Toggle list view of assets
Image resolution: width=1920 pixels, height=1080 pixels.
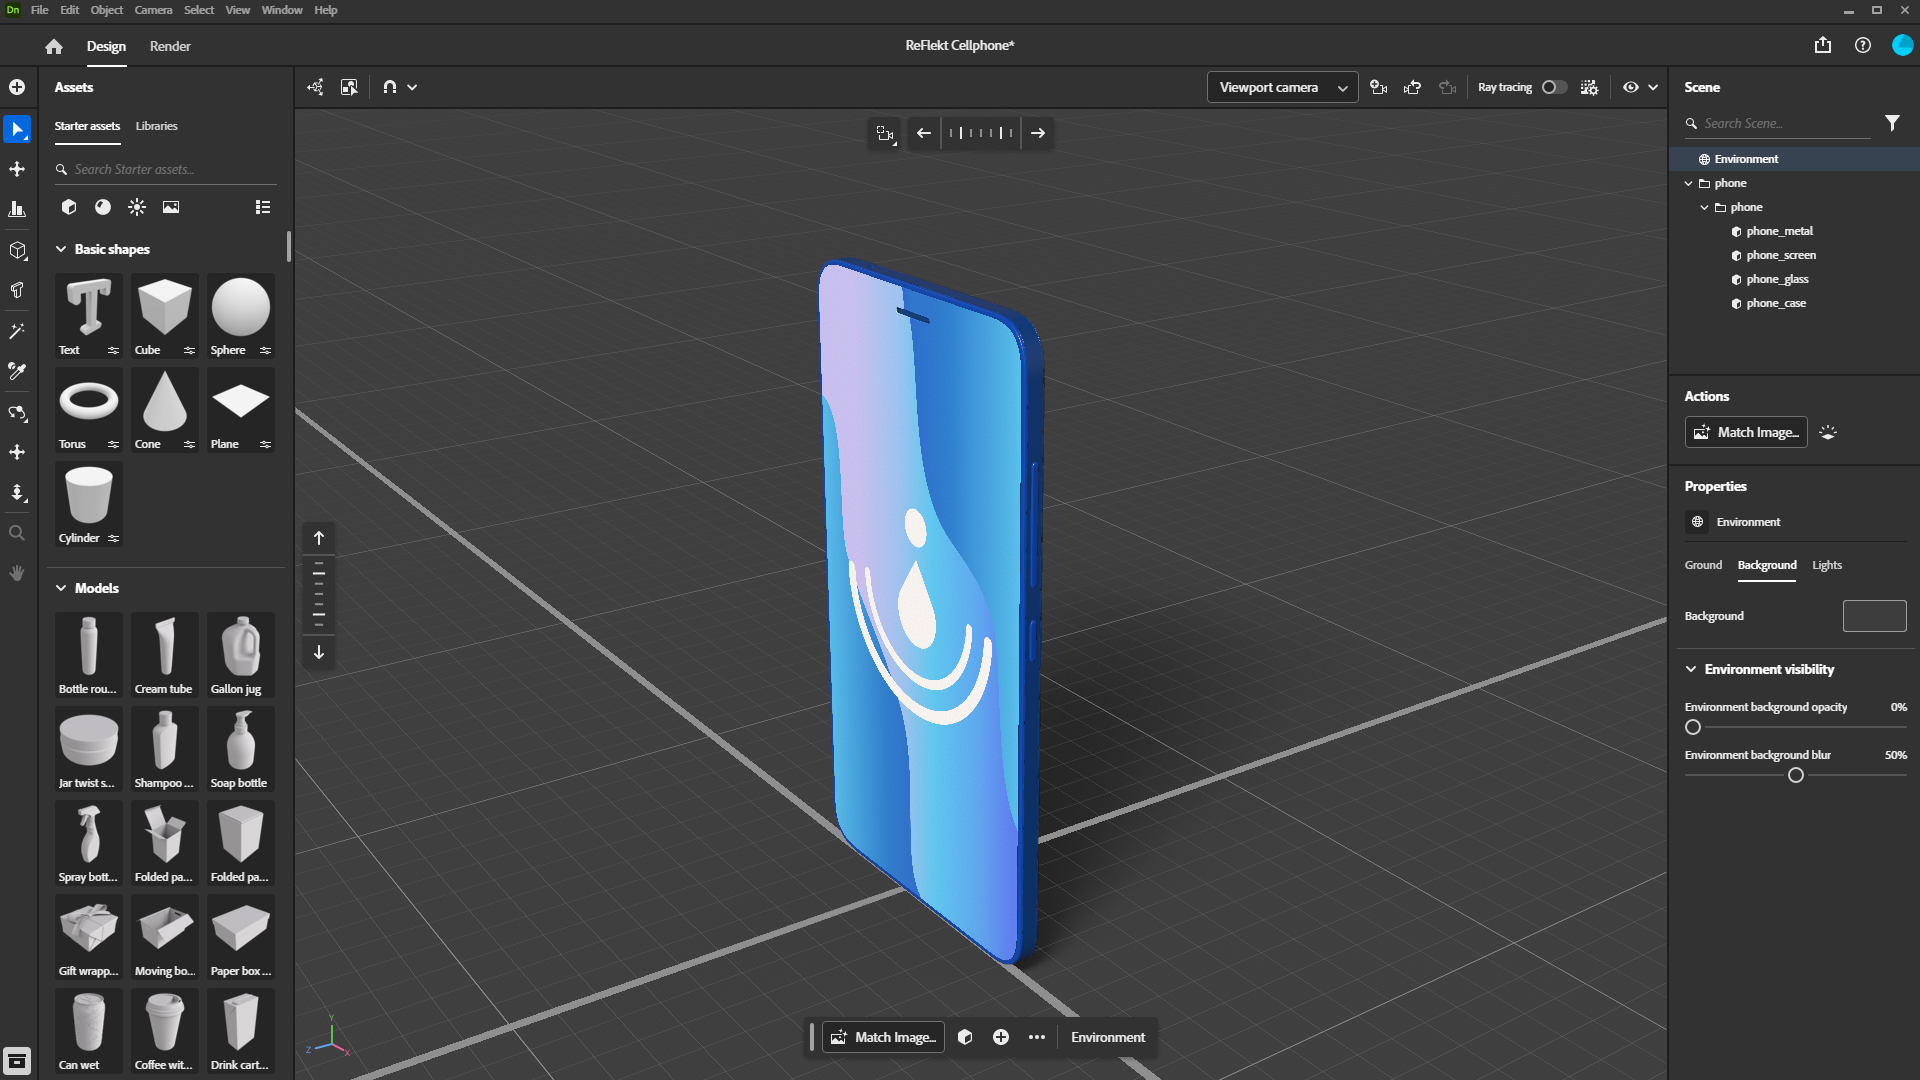tap(263, 207)
